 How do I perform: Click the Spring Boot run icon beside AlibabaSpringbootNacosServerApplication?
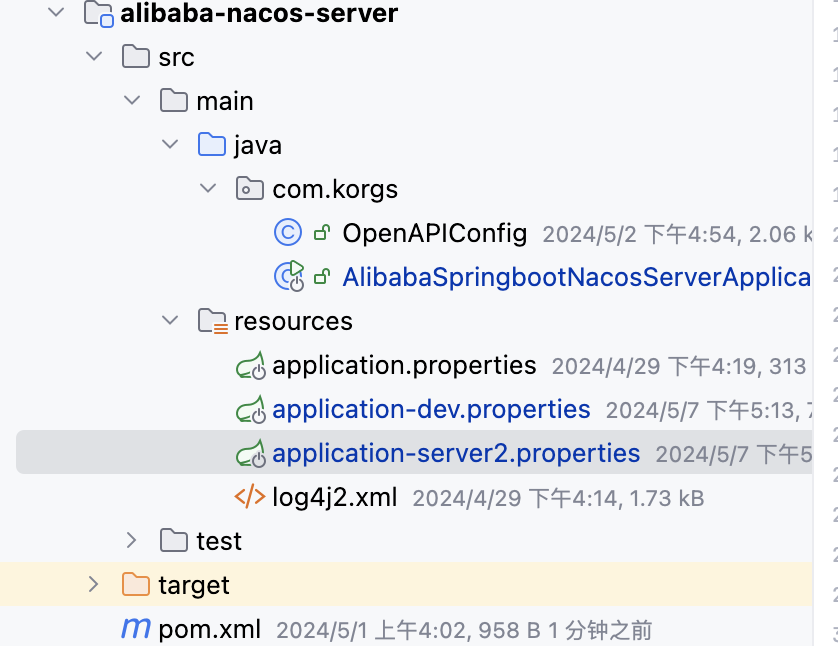[x=289, y=277]
